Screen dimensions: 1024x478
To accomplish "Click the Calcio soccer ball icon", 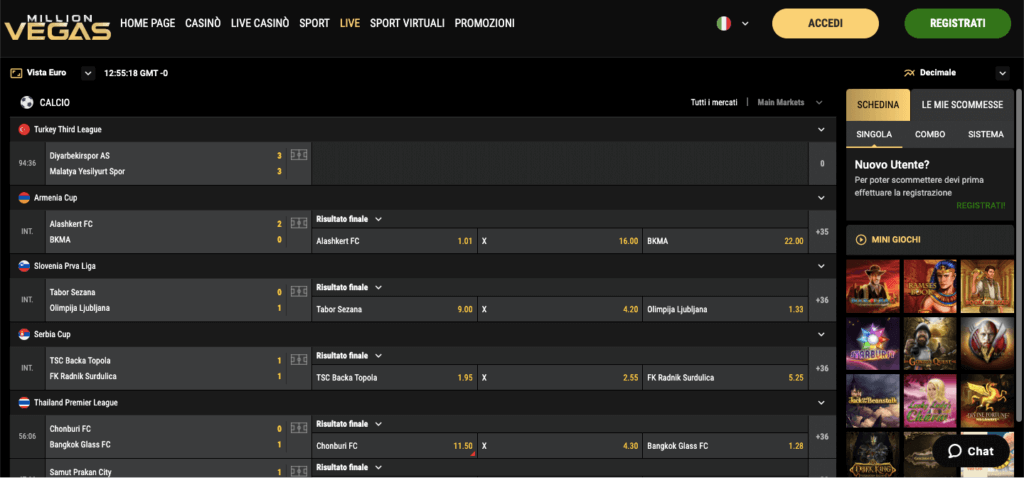I will tap(27, 103).
